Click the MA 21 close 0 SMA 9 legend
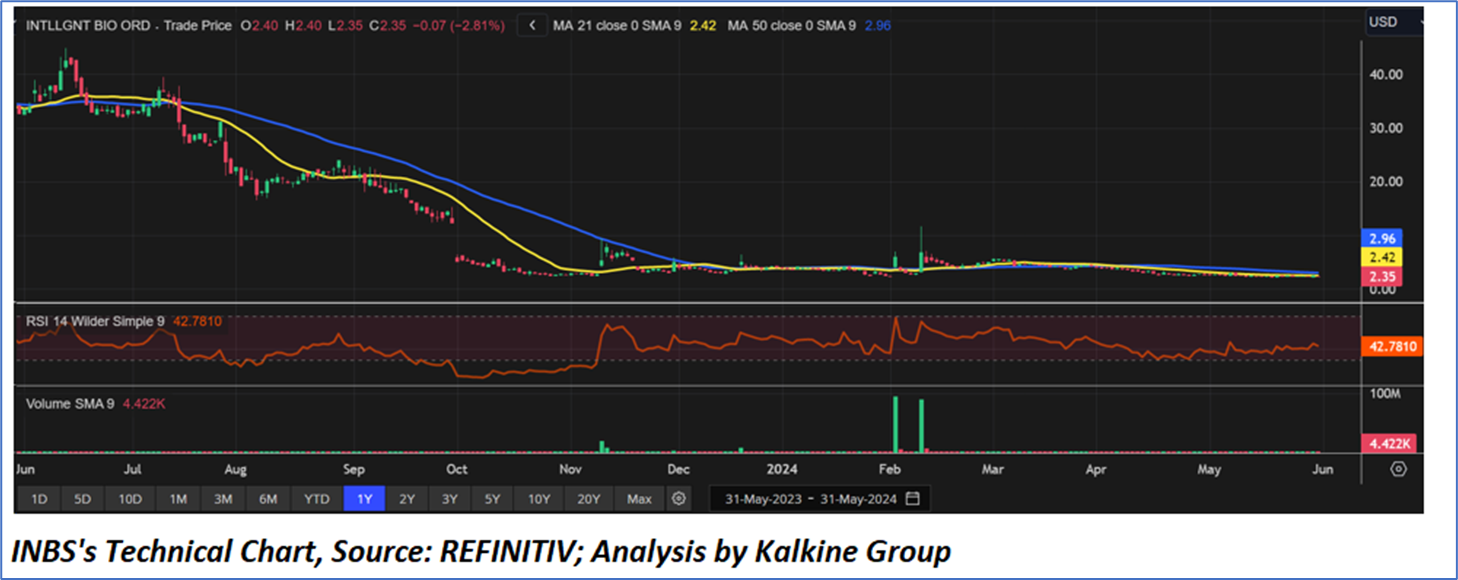 point(617,25)
